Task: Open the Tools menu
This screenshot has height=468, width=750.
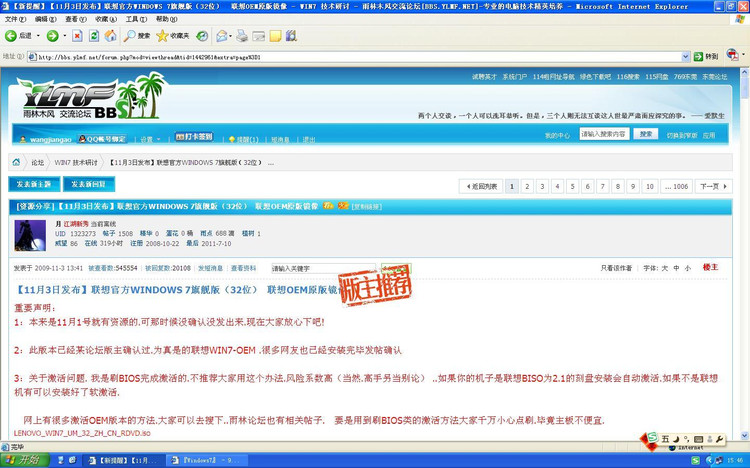Action: [136, 19]
